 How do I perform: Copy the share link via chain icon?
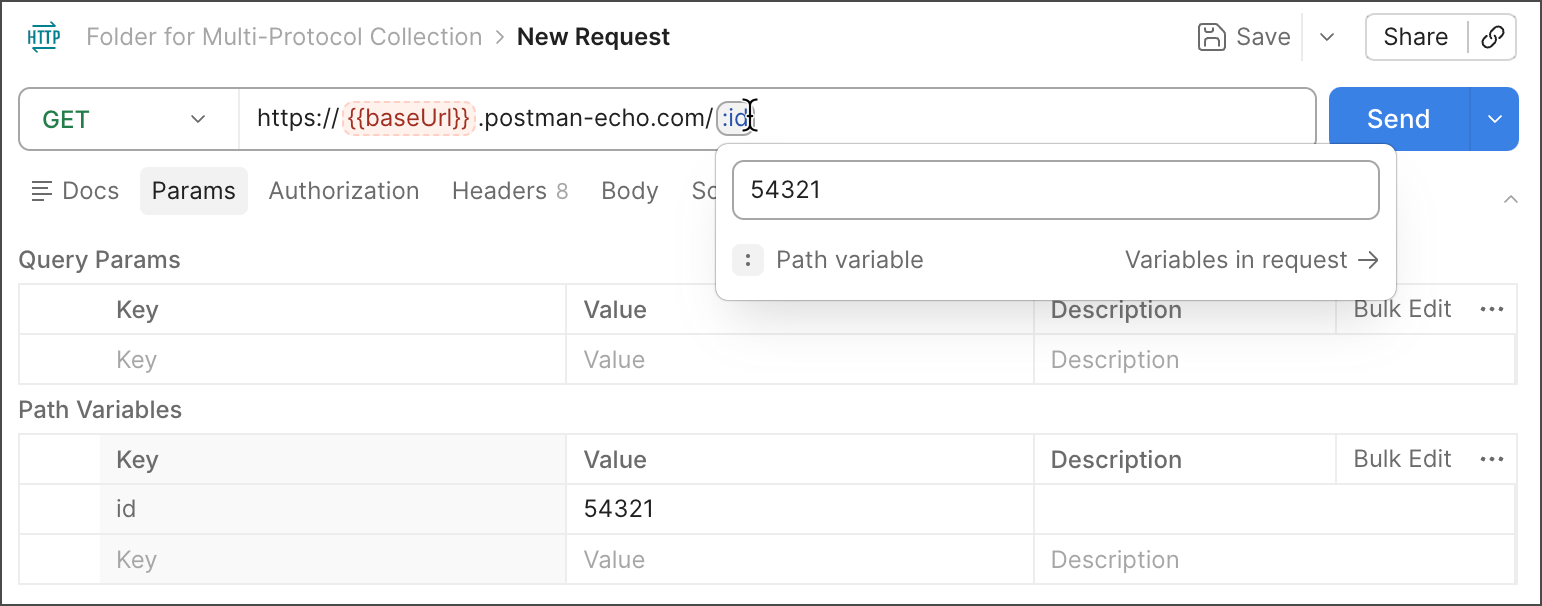tap(1492, 37)
